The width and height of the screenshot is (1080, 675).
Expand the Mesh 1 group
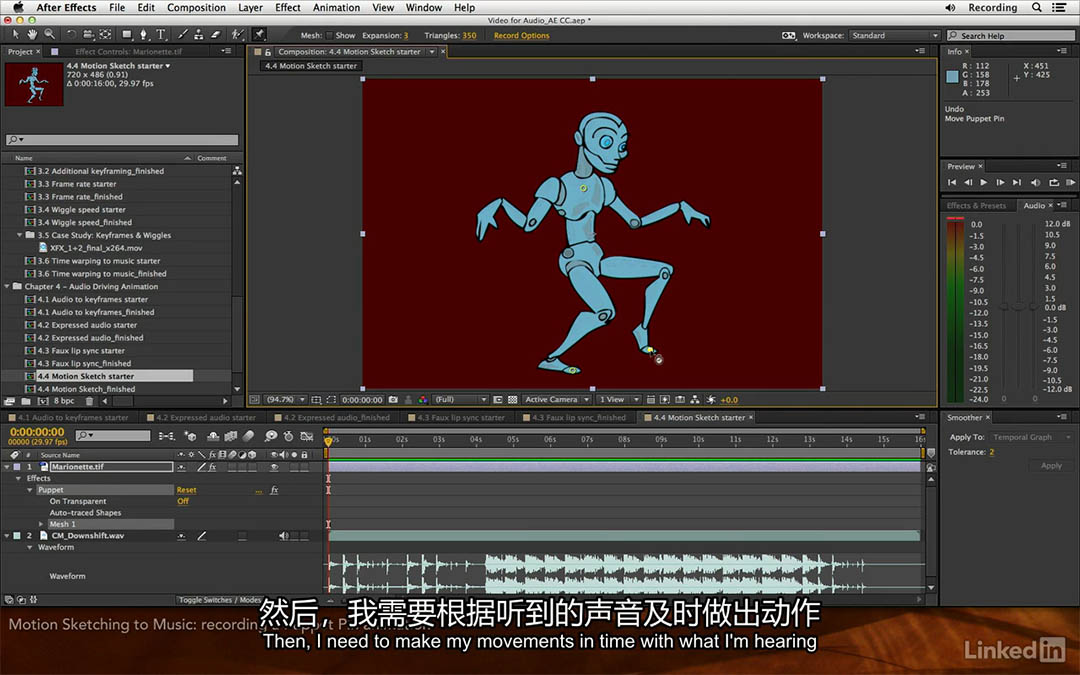click(x=41, y=524)
